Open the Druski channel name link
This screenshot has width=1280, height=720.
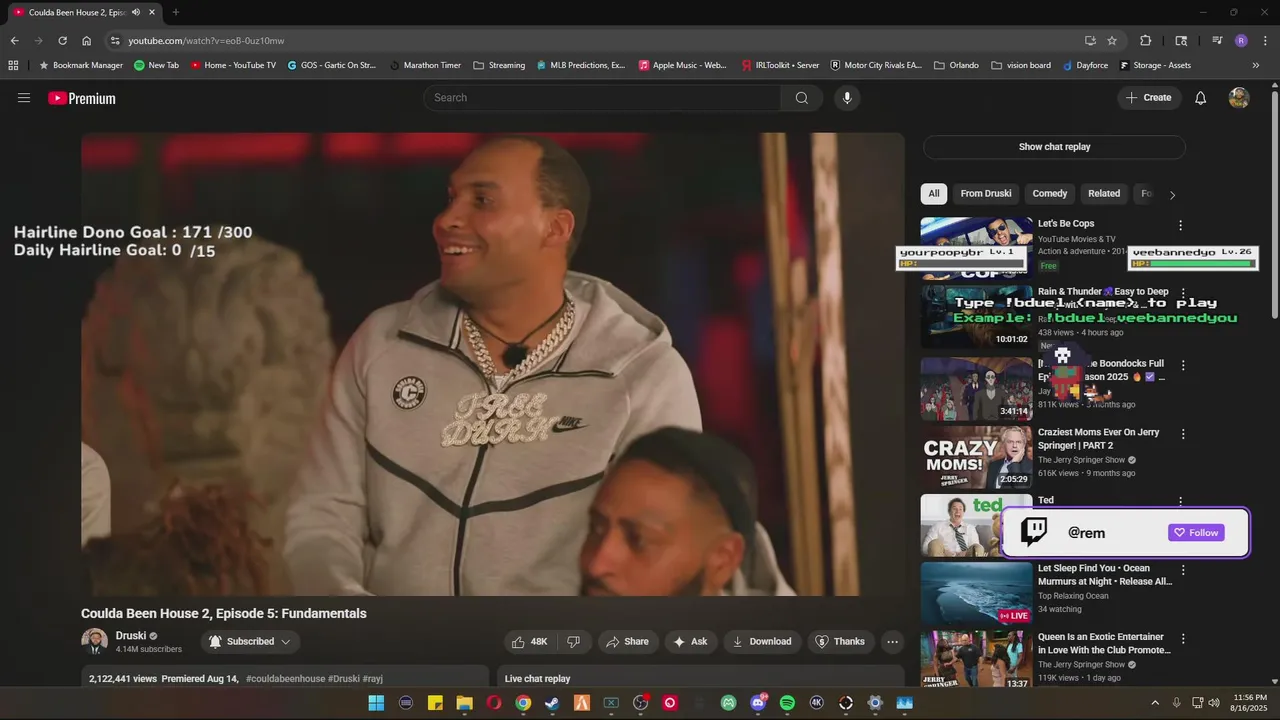click(x=131, y=636)
